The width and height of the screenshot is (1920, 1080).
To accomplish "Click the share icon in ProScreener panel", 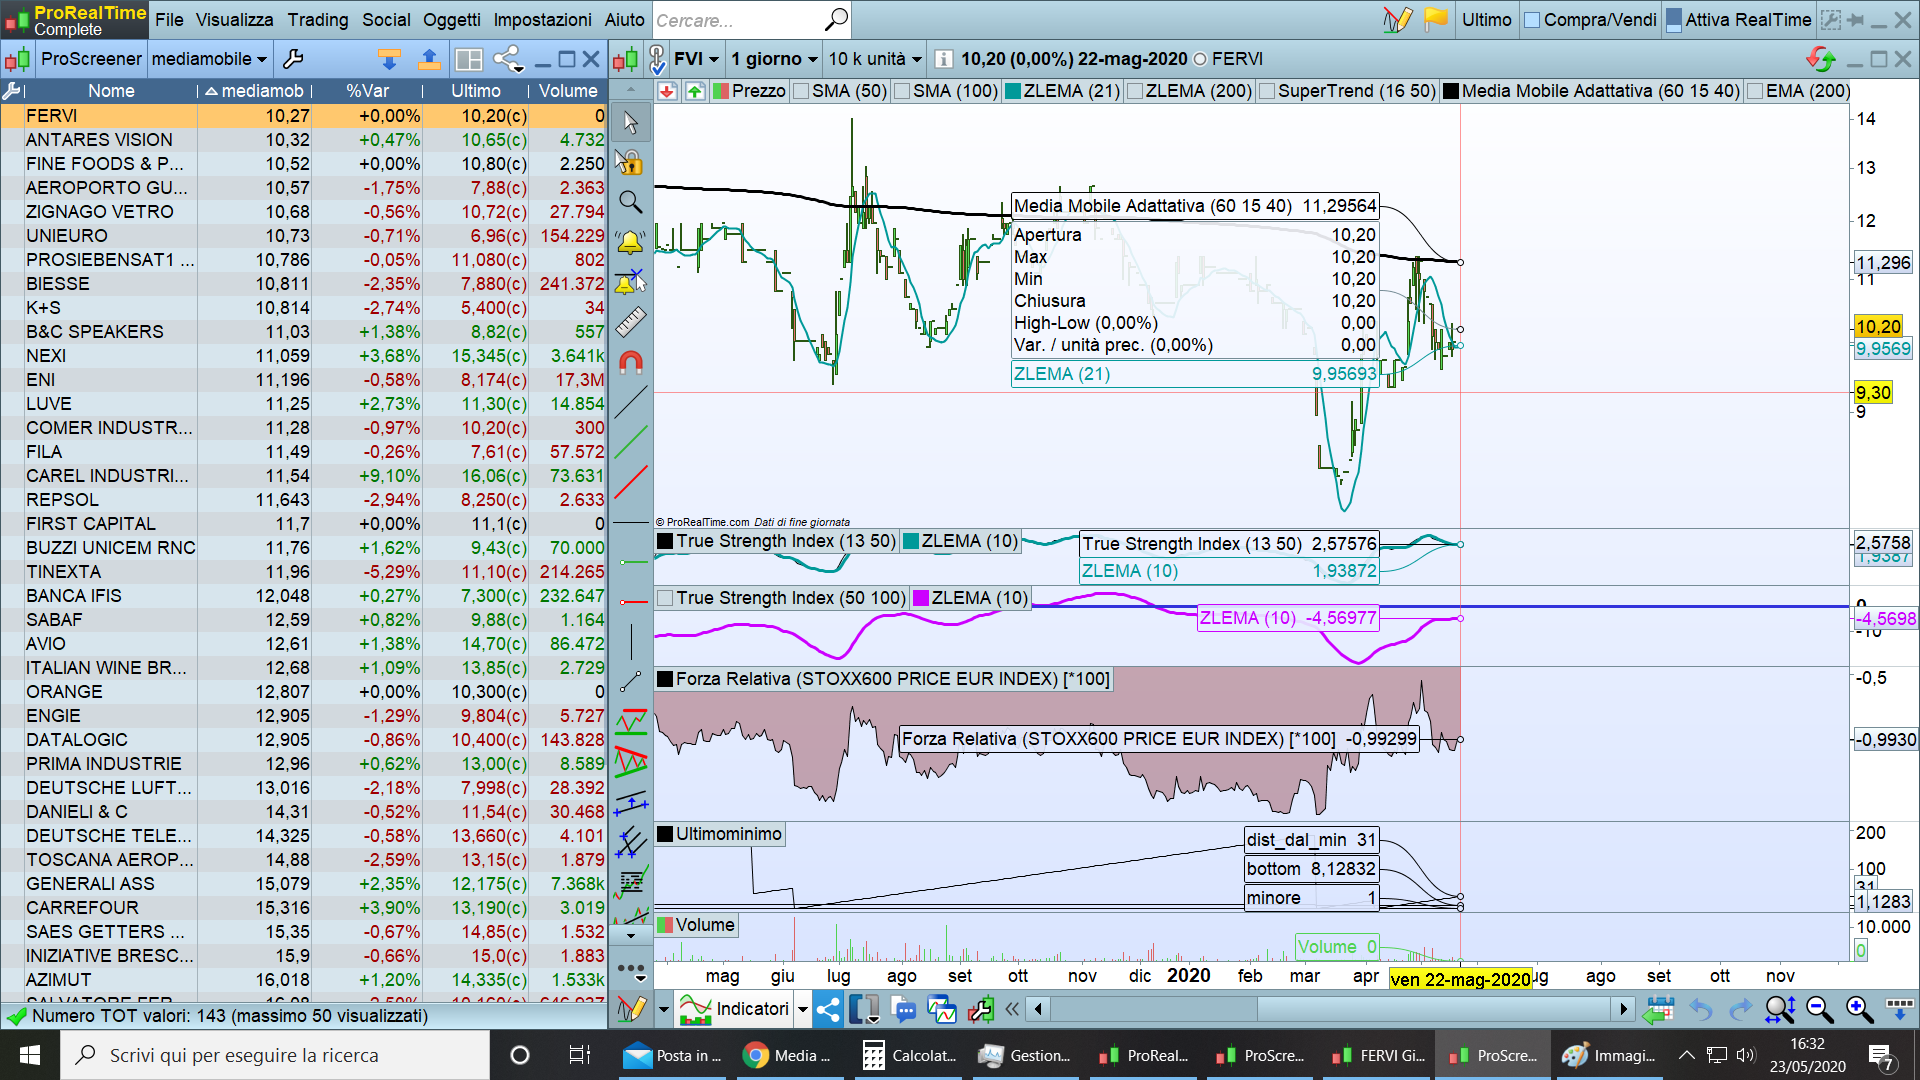I will (x=508, y=60).
